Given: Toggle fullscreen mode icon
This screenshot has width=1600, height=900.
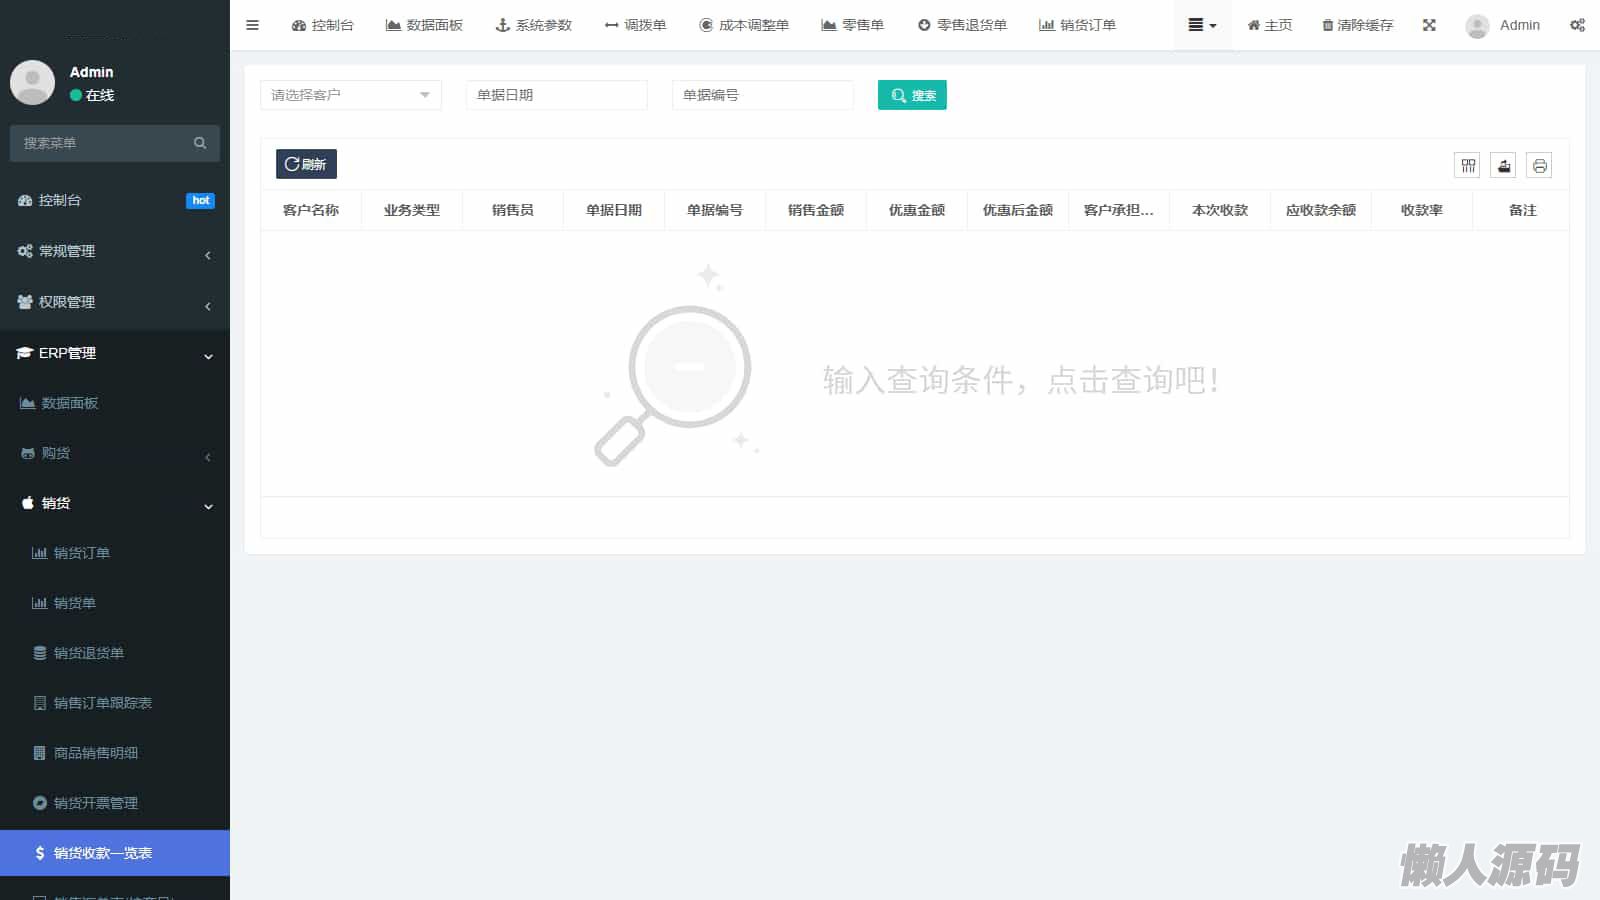Looking at the screenshot, I should click(x=1429, y=25).
